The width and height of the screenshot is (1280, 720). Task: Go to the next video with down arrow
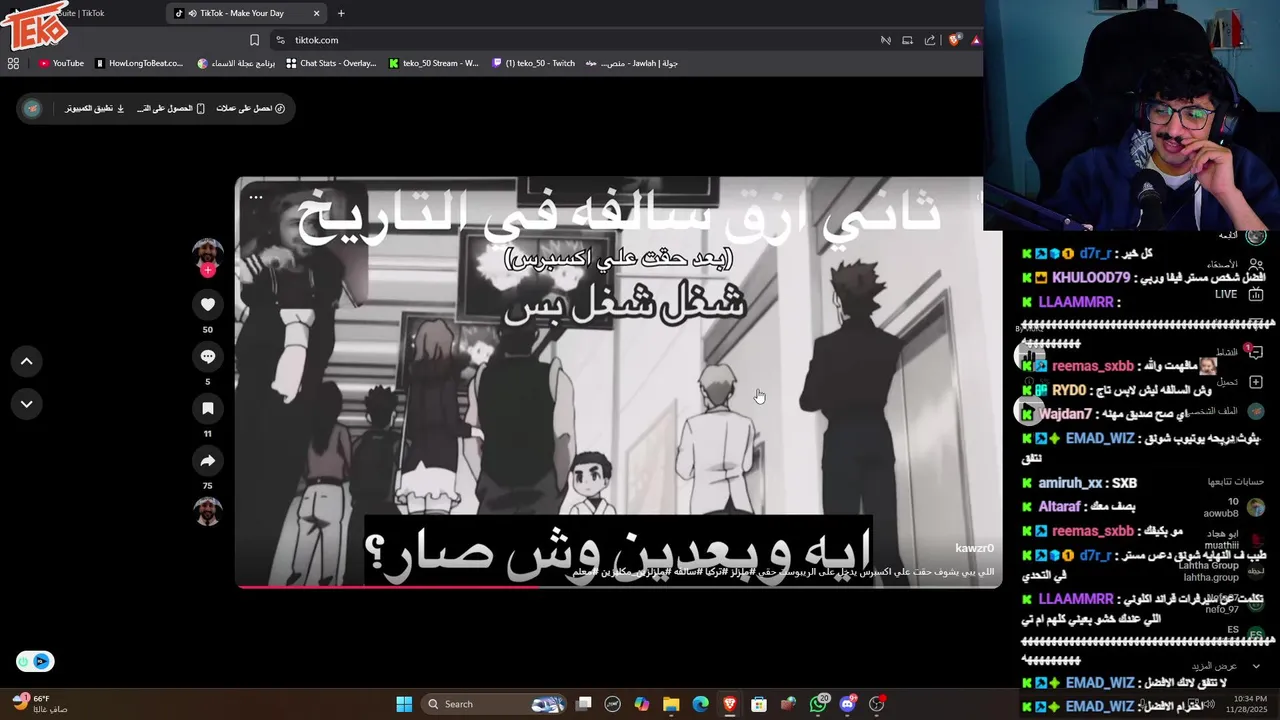pyautogui.click(x=27, y=404)
